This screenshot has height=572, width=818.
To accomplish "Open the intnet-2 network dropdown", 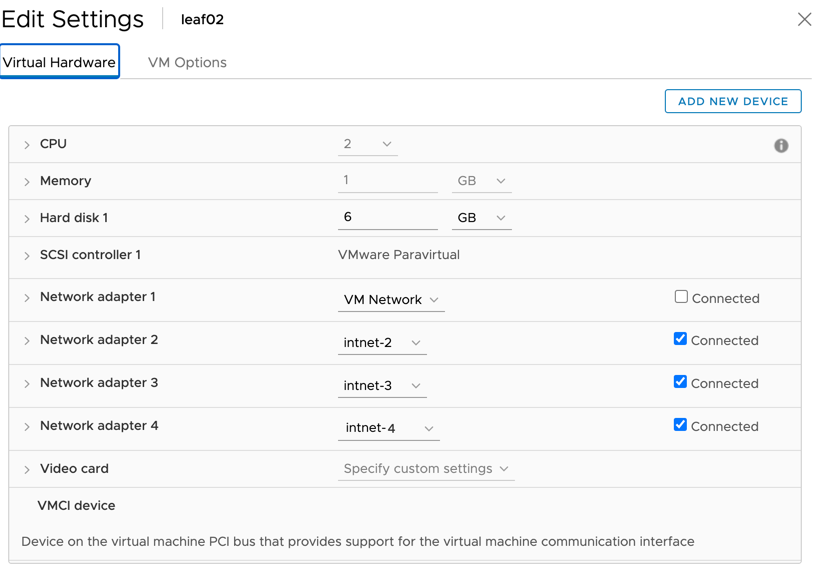I will (x=382, y=343).
